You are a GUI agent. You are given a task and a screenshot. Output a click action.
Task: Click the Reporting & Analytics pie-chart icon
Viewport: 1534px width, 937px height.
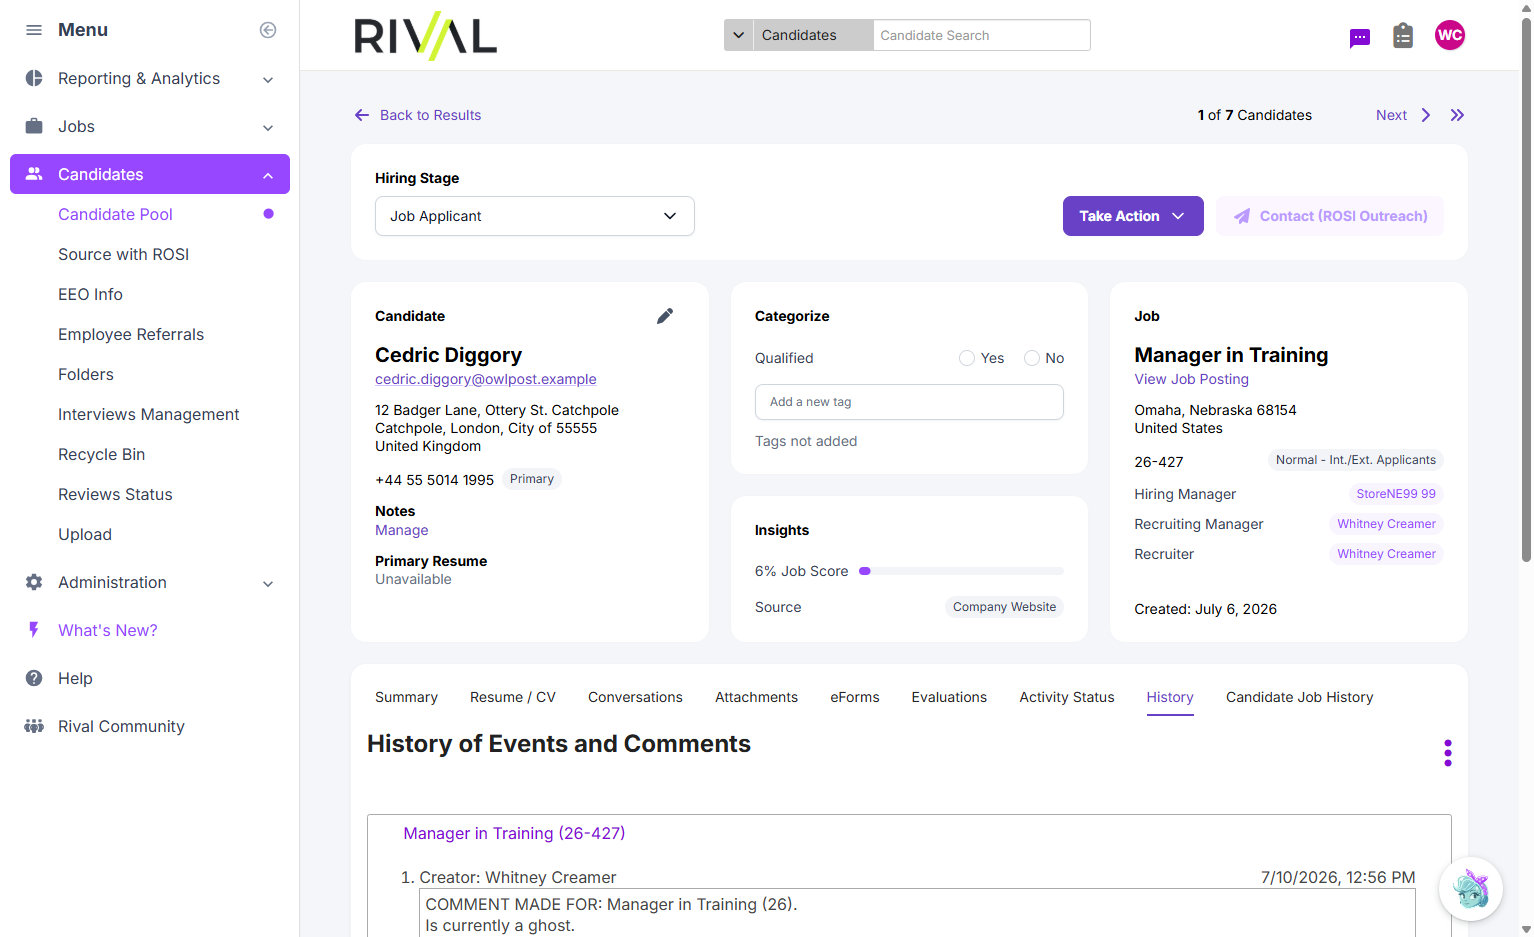tap(34, 78)
